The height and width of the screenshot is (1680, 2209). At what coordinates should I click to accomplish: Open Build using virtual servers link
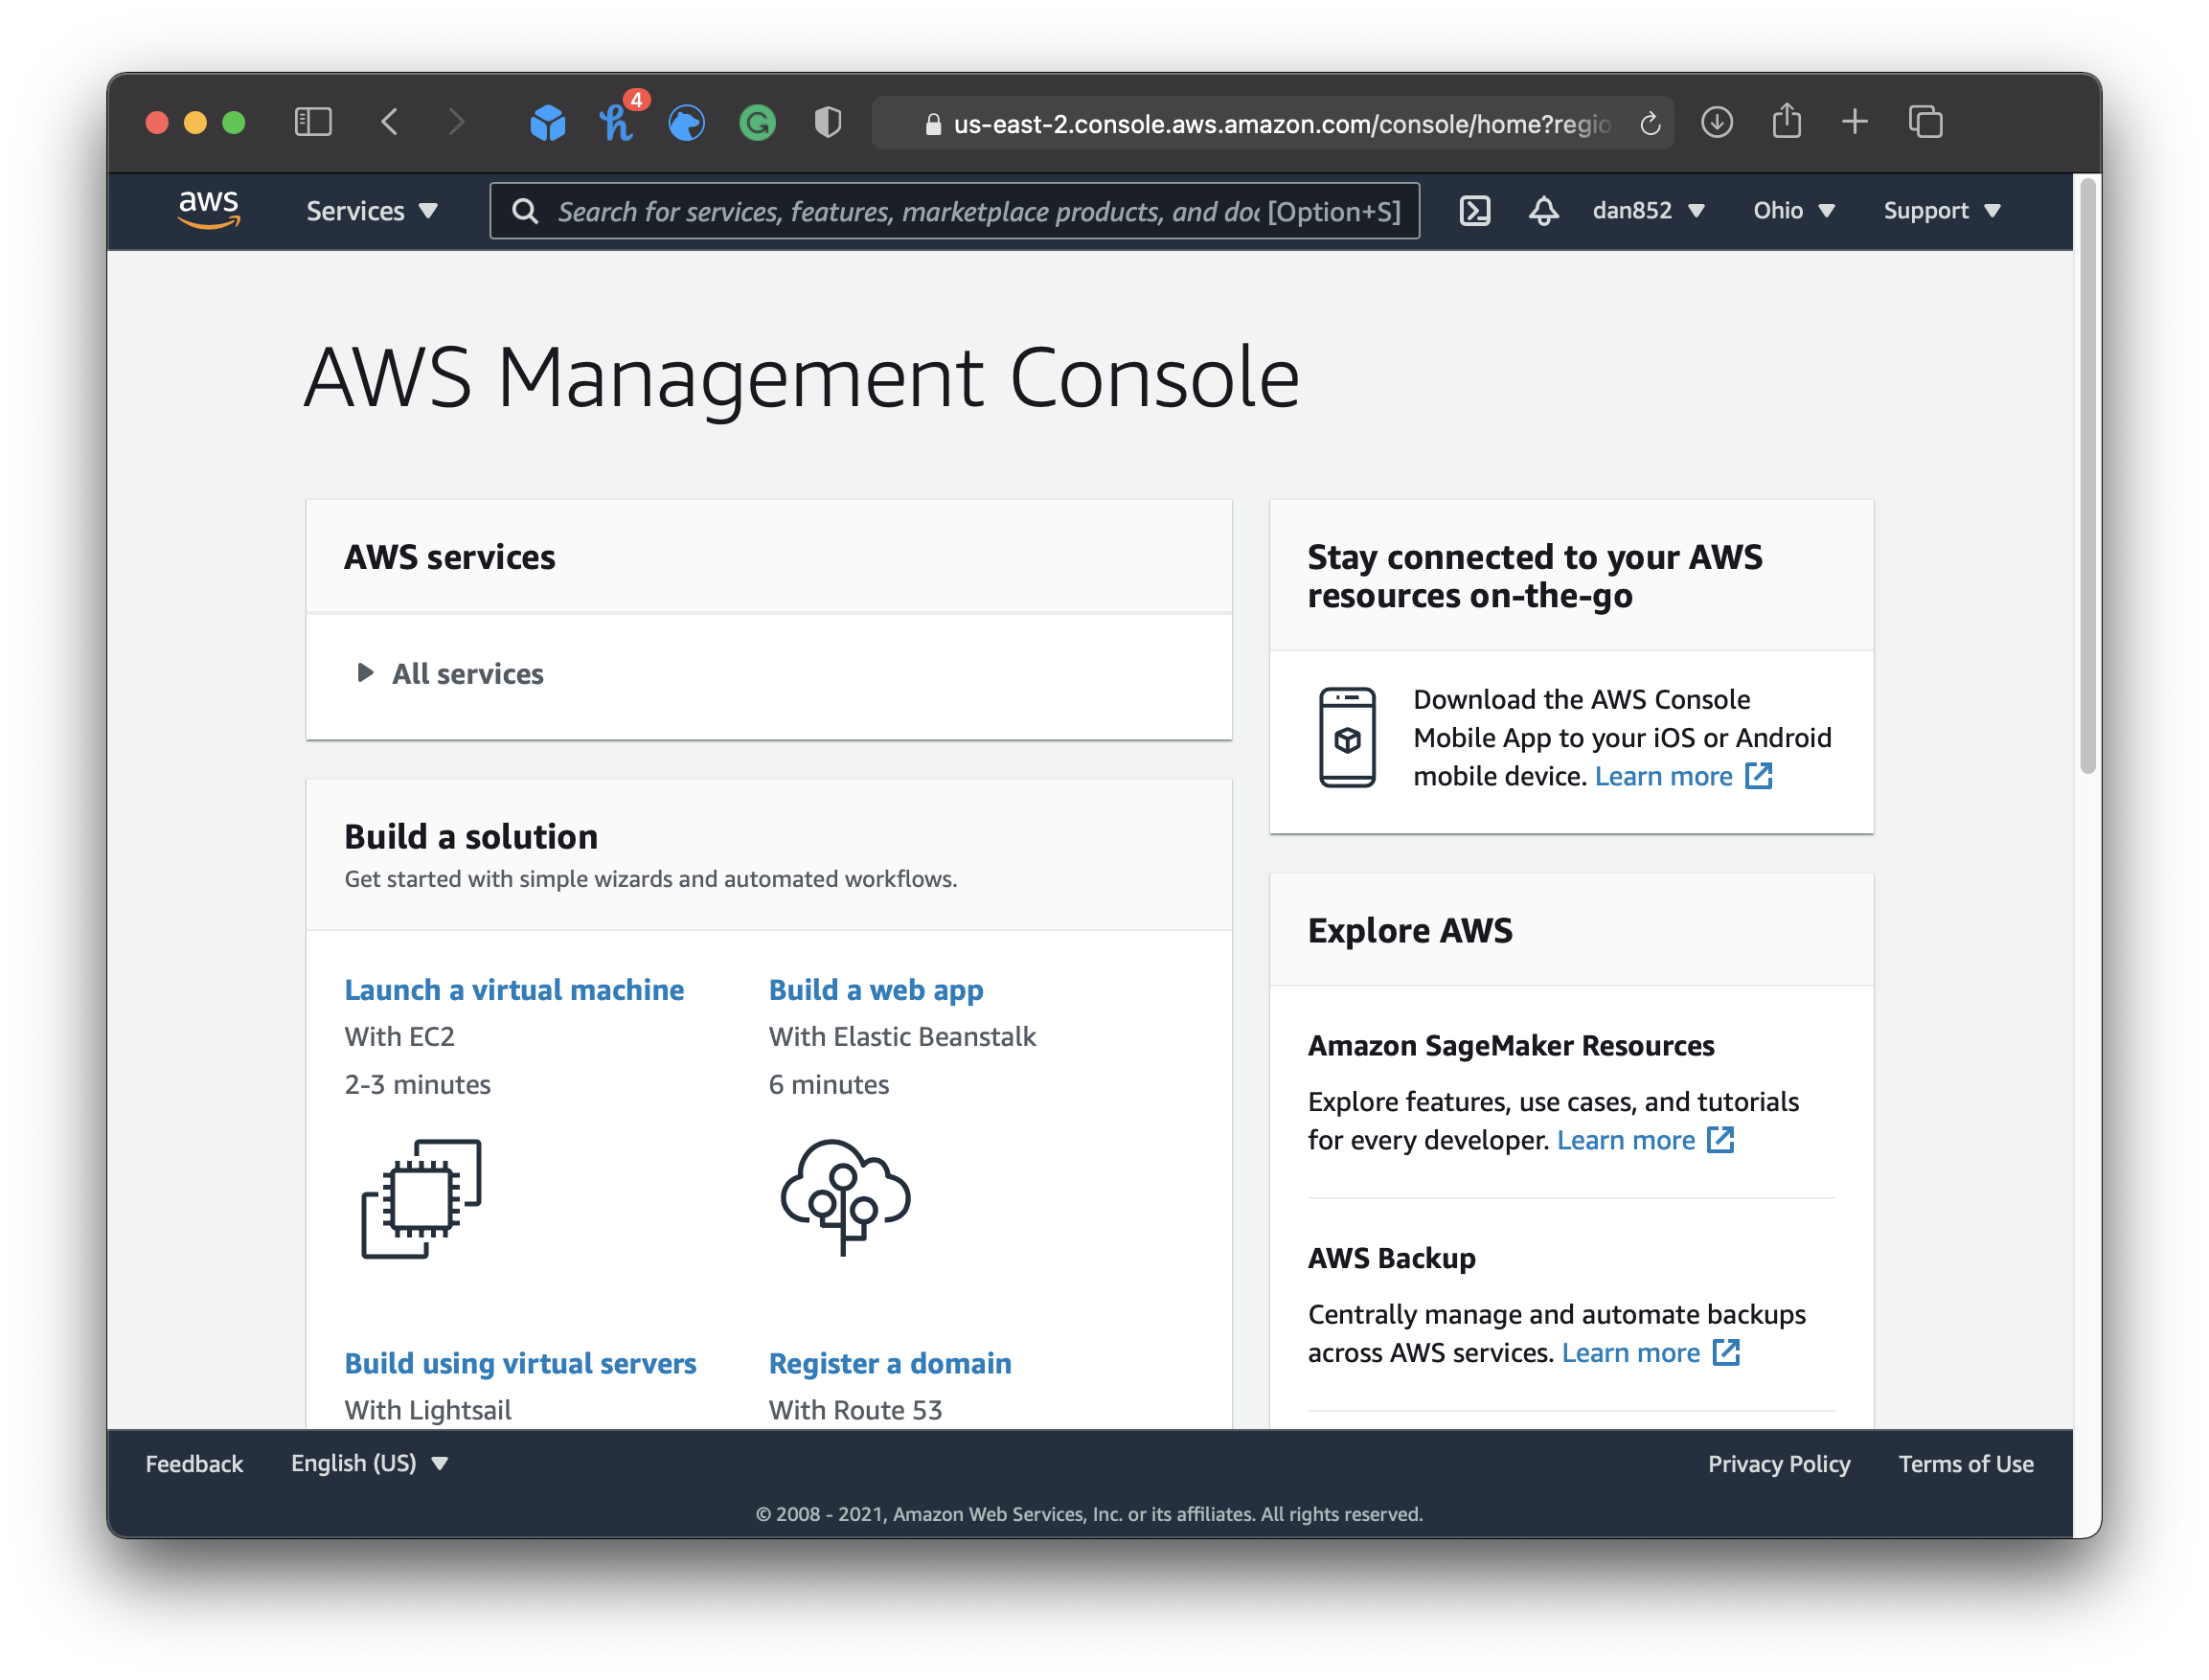520,1363
